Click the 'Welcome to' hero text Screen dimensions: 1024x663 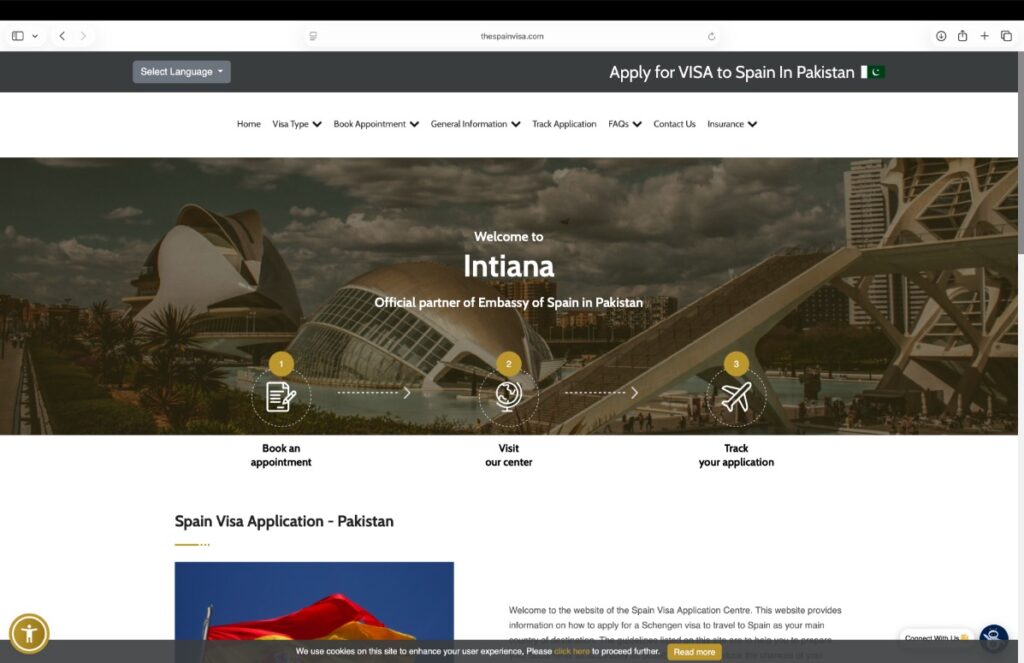point(509,236)
